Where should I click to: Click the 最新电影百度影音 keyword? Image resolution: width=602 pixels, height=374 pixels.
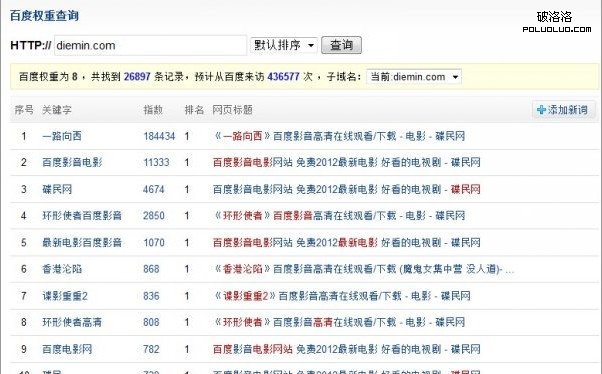82,243
